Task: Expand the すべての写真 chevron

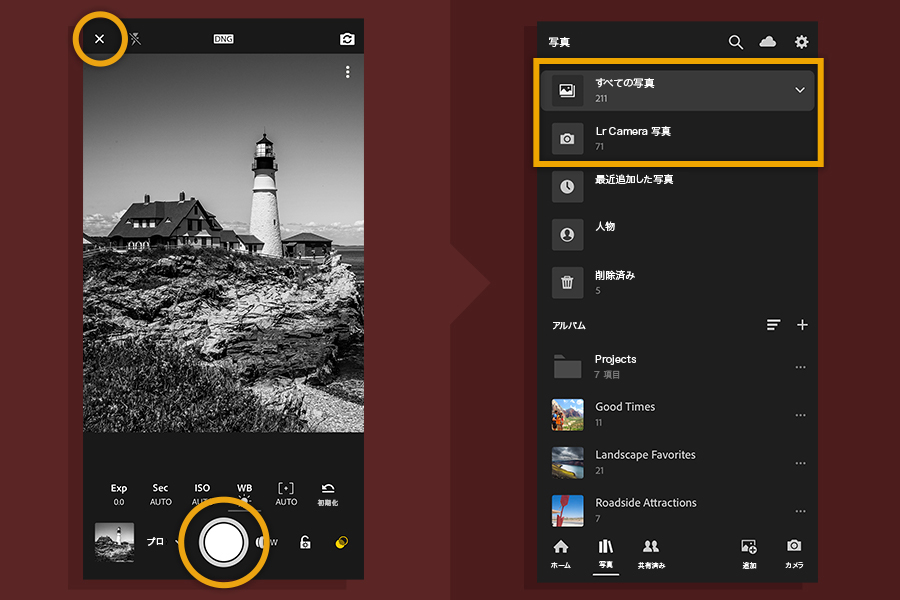Action: 800,90
